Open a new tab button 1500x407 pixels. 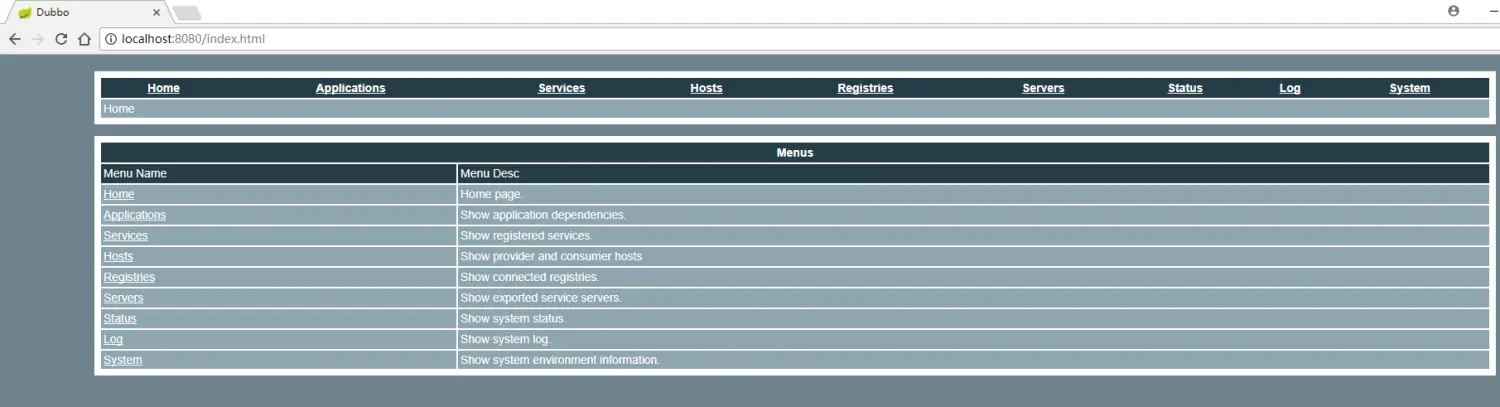[x=187, y=13]
